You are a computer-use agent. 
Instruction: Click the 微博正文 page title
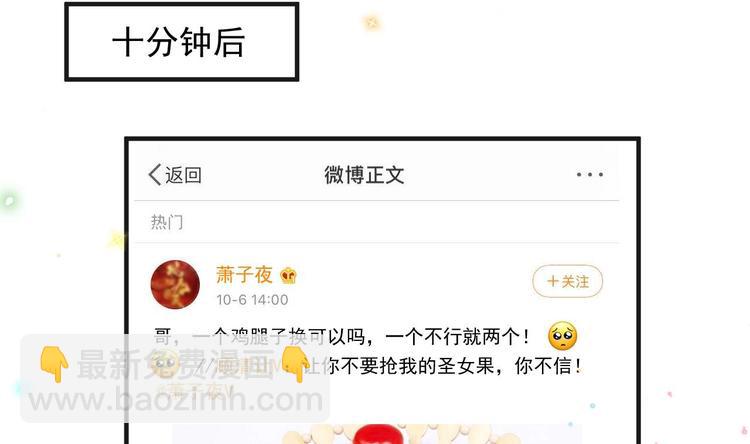pyautogui.click(x=364, y=175)
